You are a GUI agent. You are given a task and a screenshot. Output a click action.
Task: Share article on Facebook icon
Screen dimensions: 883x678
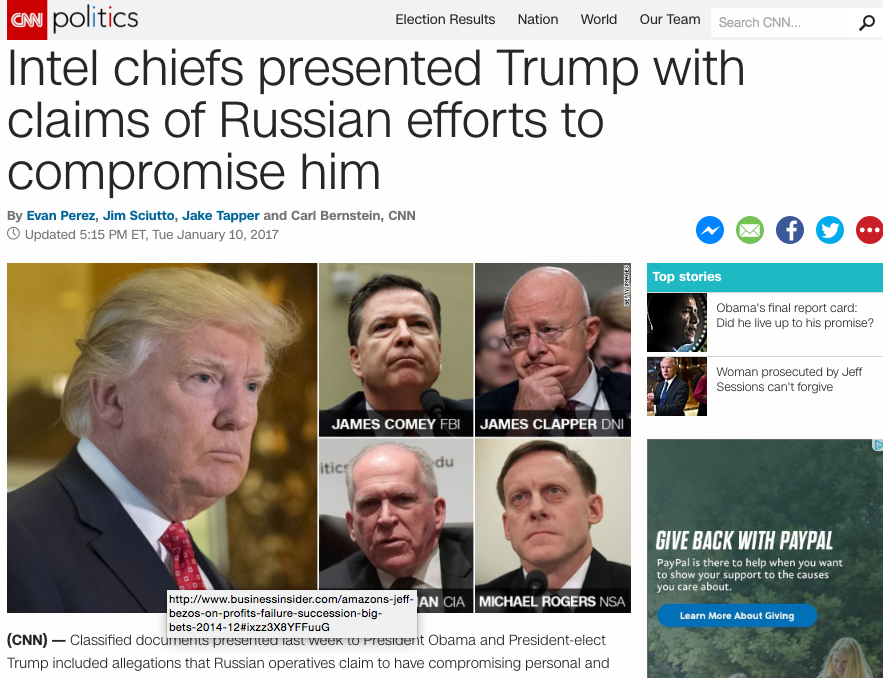pyautogui.click(x=790, y=230)
